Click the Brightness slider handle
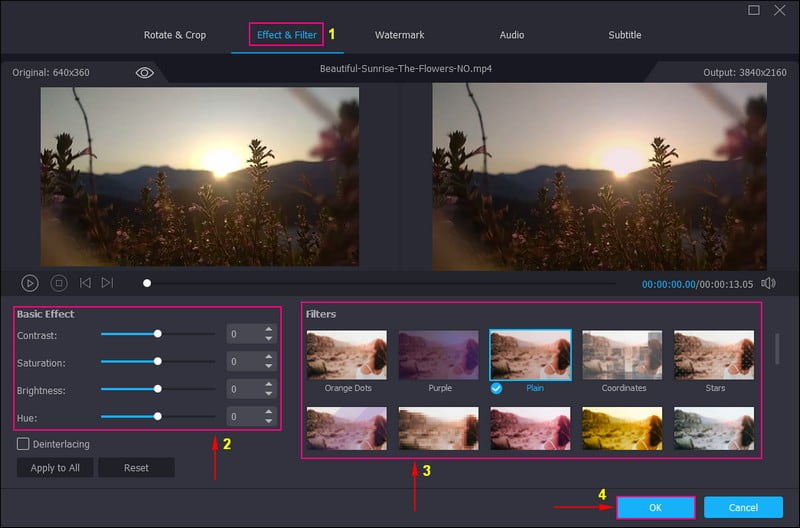 (157, 389)
